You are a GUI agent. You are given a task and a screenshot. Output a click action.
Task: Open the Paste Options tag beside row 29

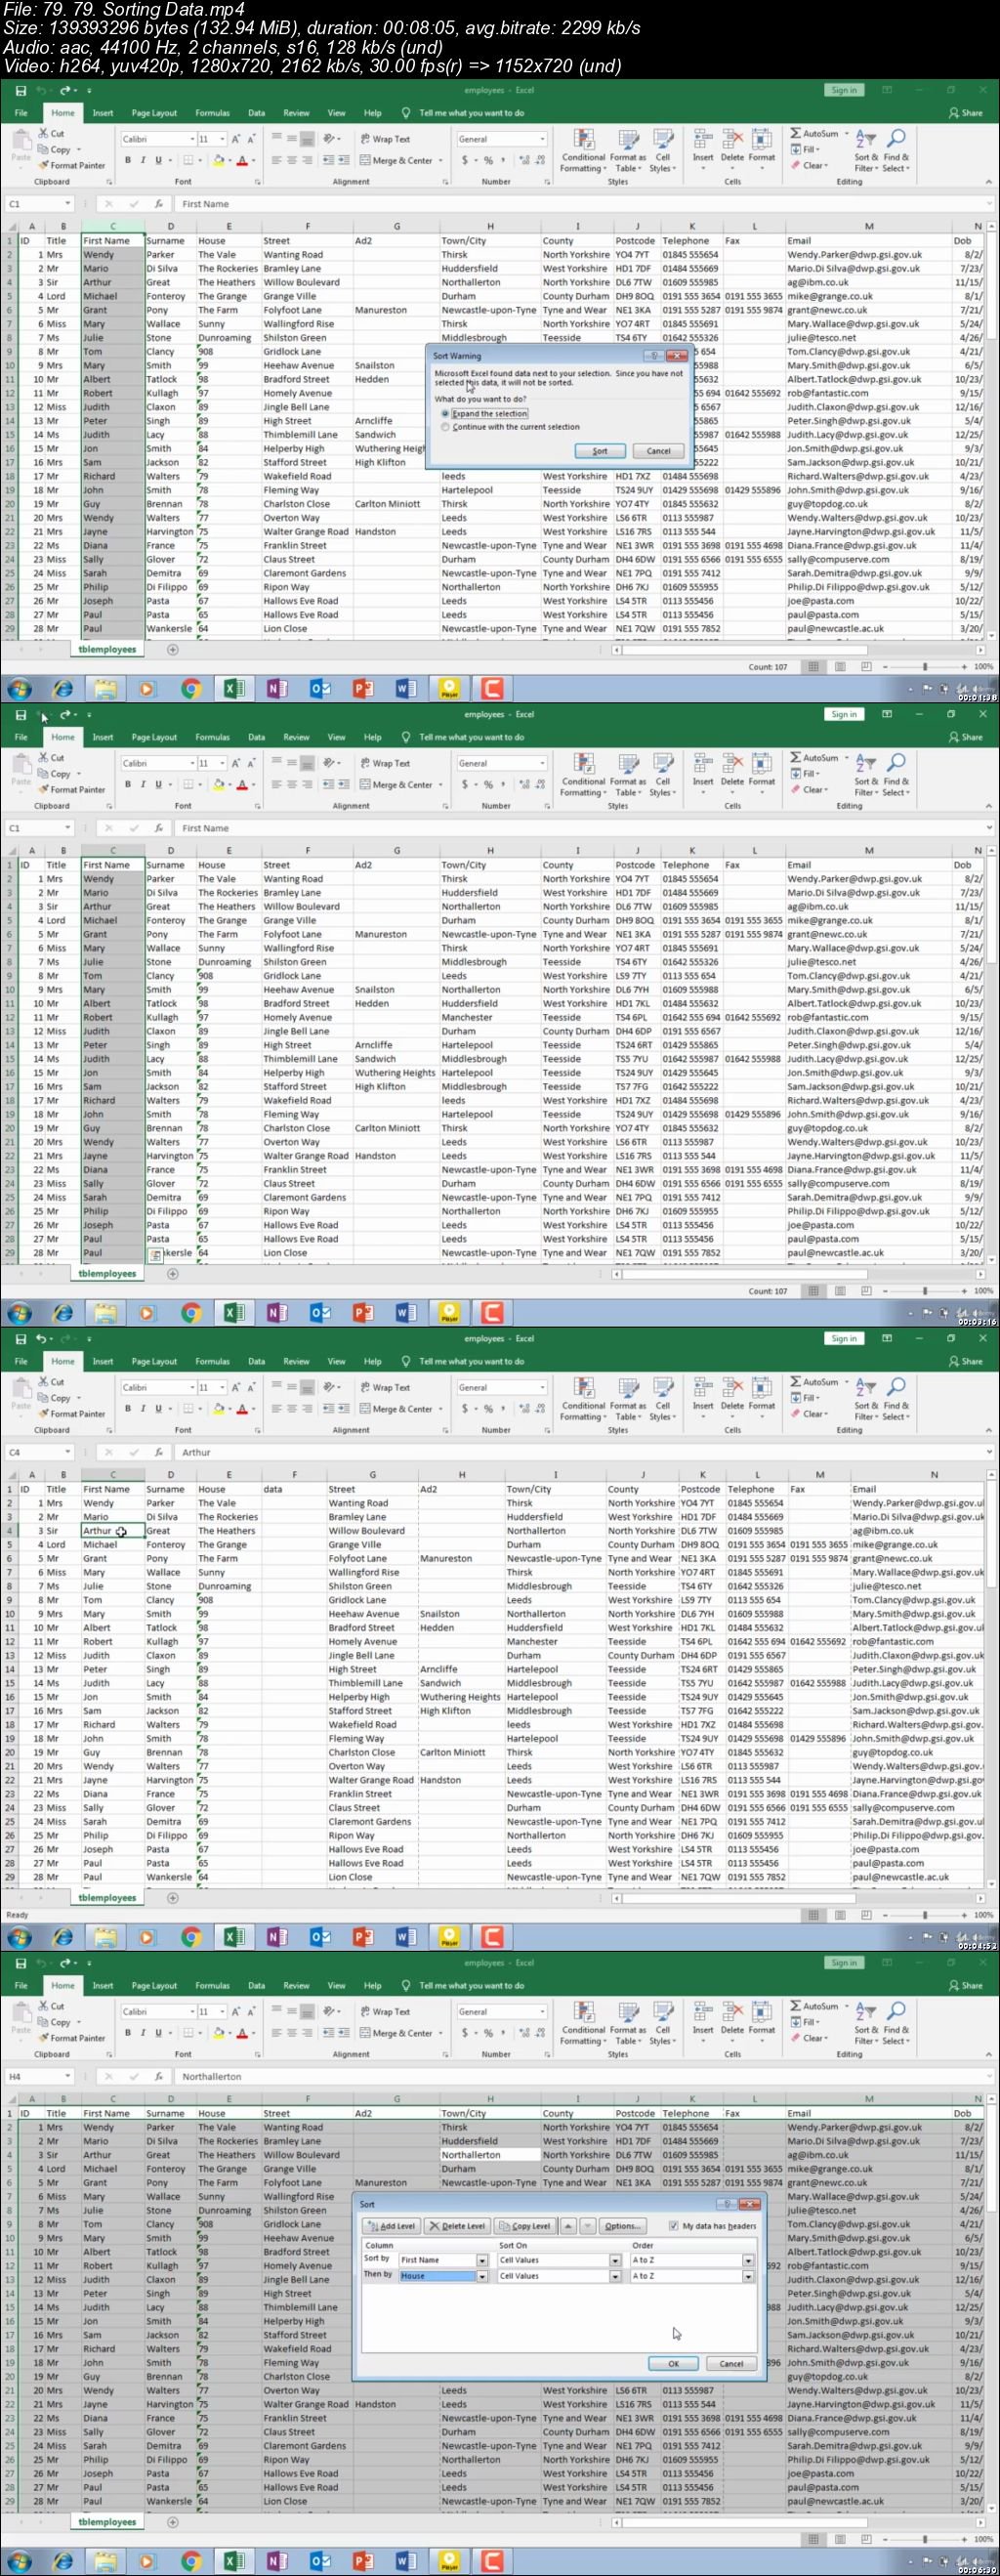tap(155, 1254)
